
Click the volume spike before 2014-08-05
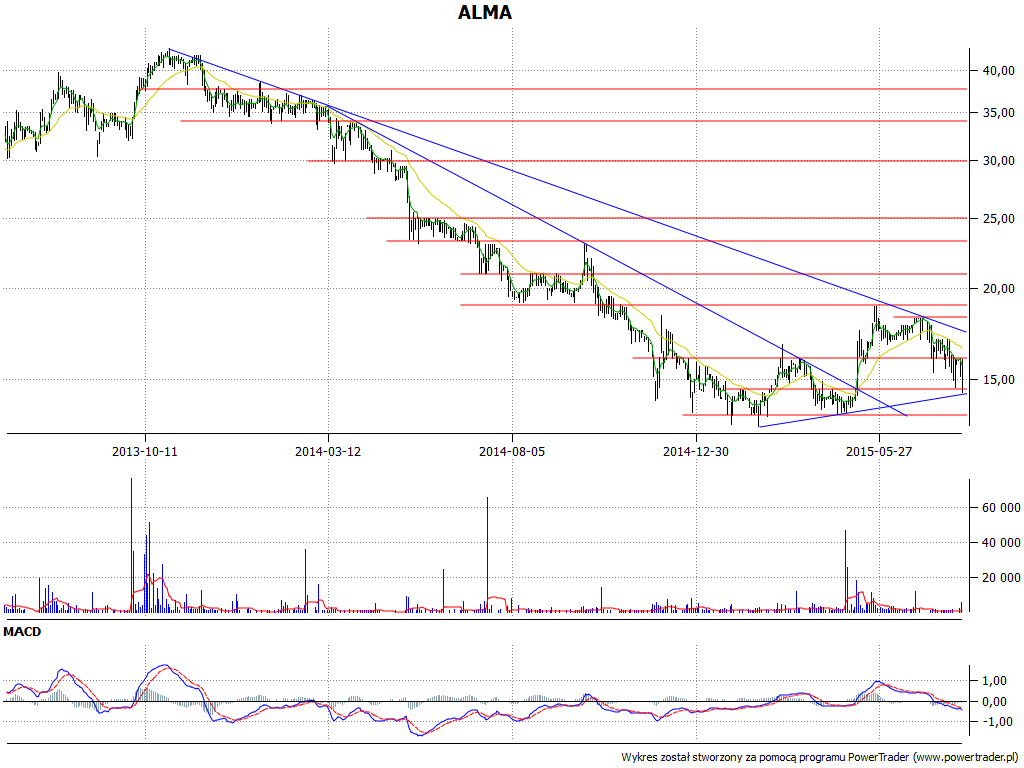(487, 554)
